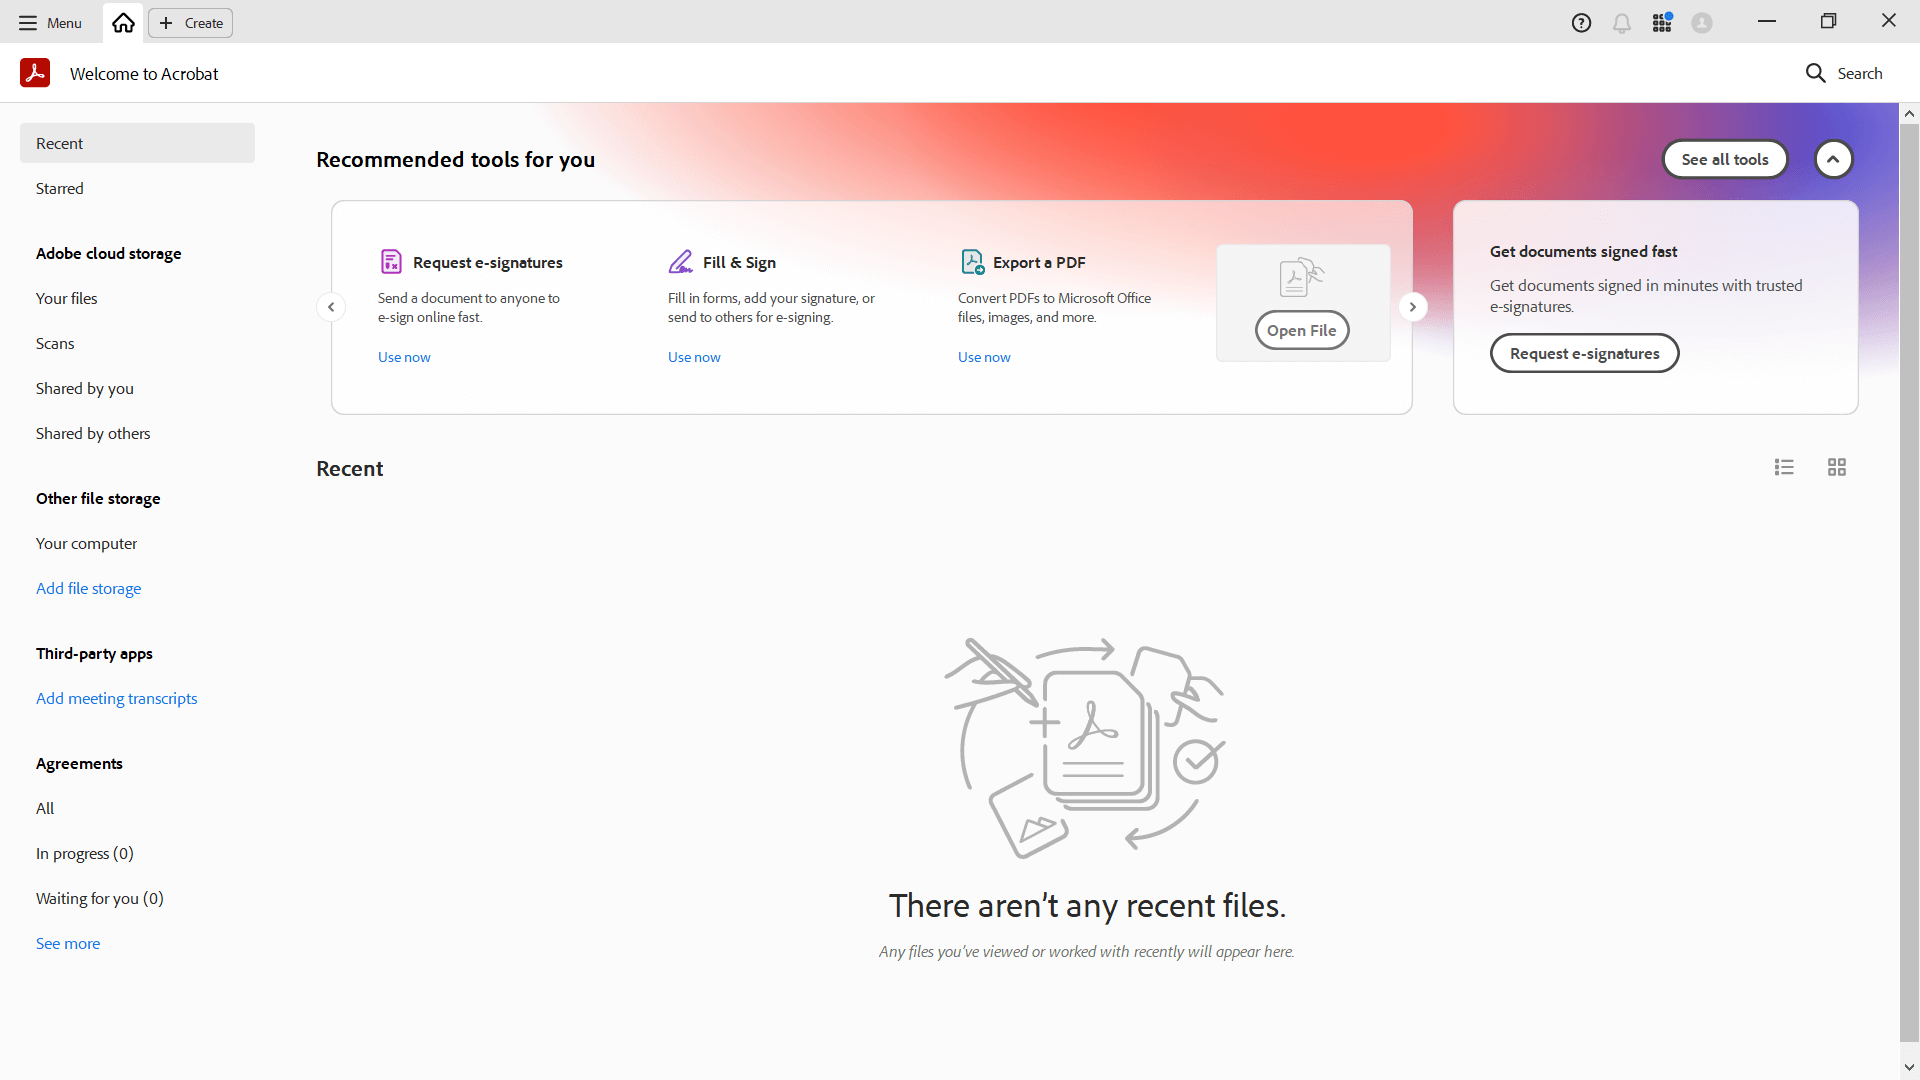Click the Fill & Sign pen icon
Image resolution: width=1920 pixels, height=1080 pixels.
coord(681,262)
